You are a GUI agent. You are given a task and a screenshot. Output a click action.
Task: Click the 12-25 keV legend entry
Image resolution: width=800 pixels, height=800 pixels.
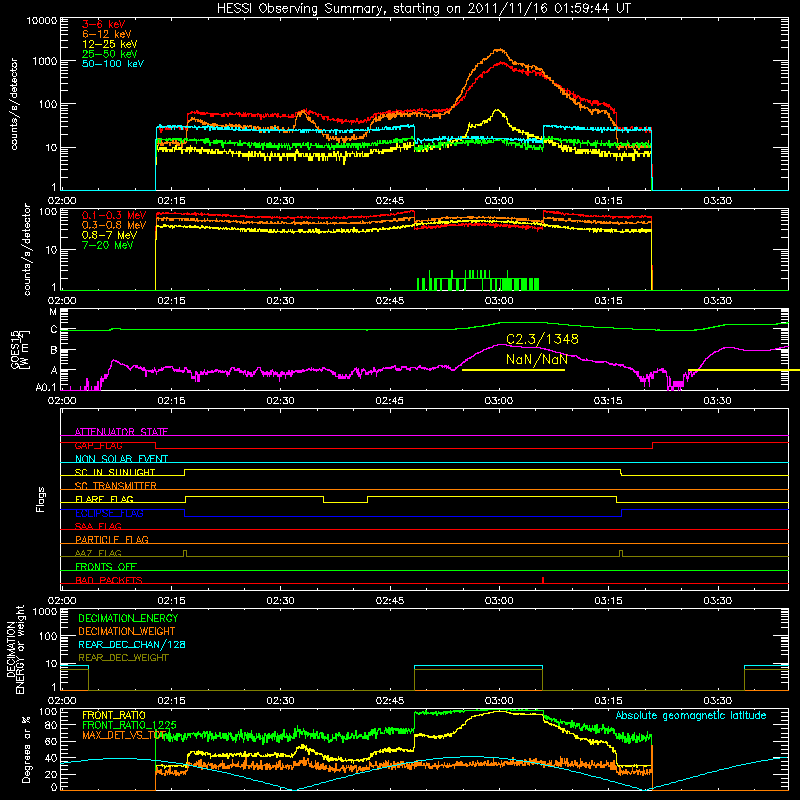click(110, 44)
